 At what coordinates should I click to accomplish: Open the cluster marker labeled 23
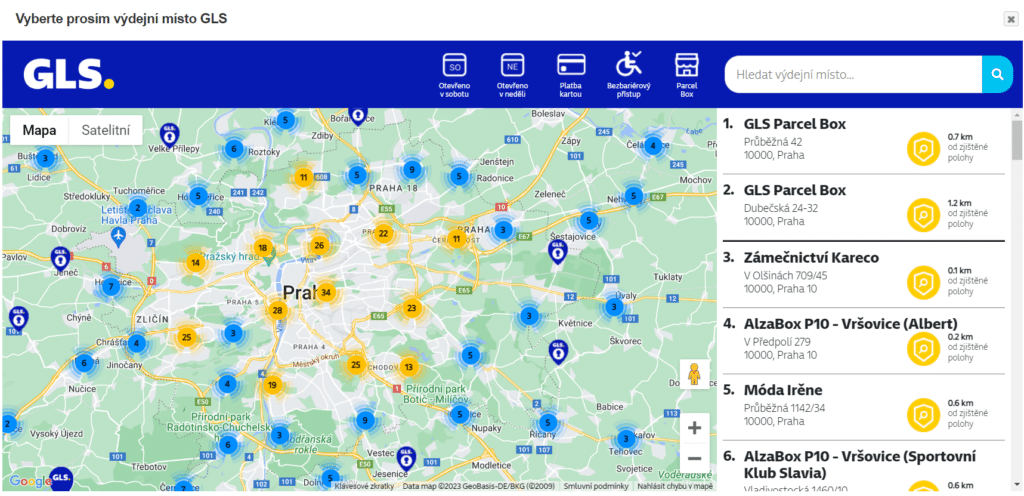[x=411, y=308]
